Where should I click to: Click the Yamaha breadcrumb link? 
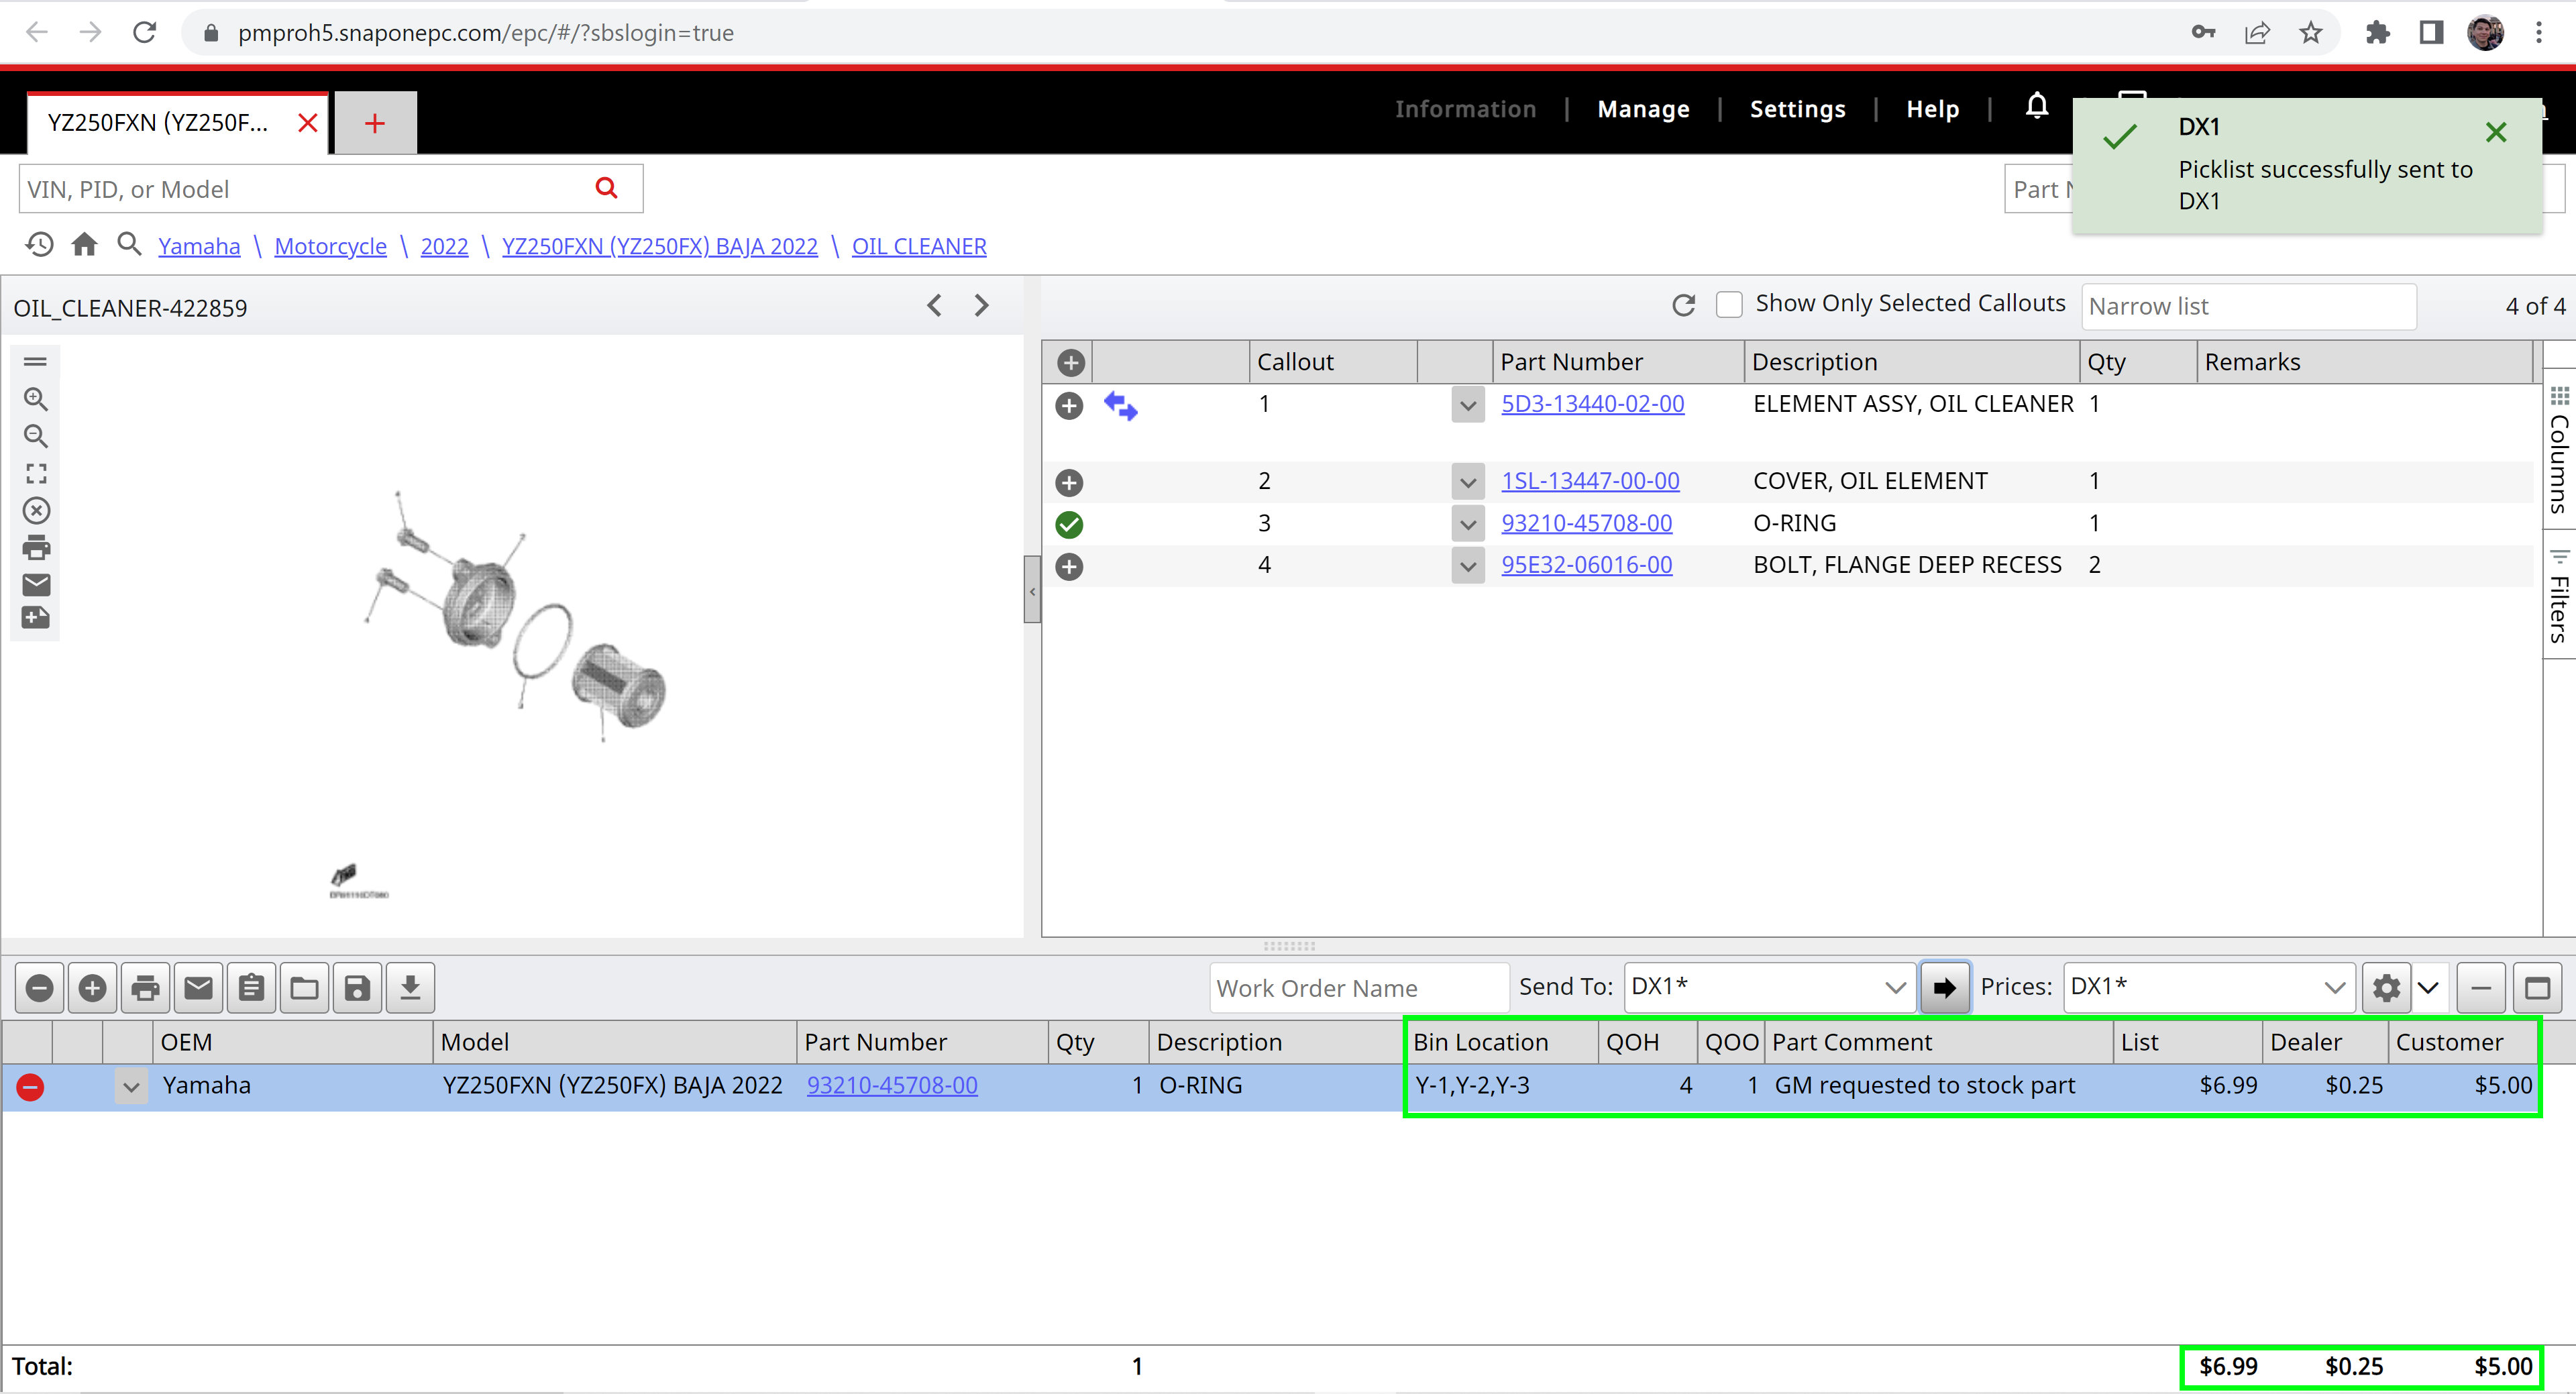pos(199,246)
